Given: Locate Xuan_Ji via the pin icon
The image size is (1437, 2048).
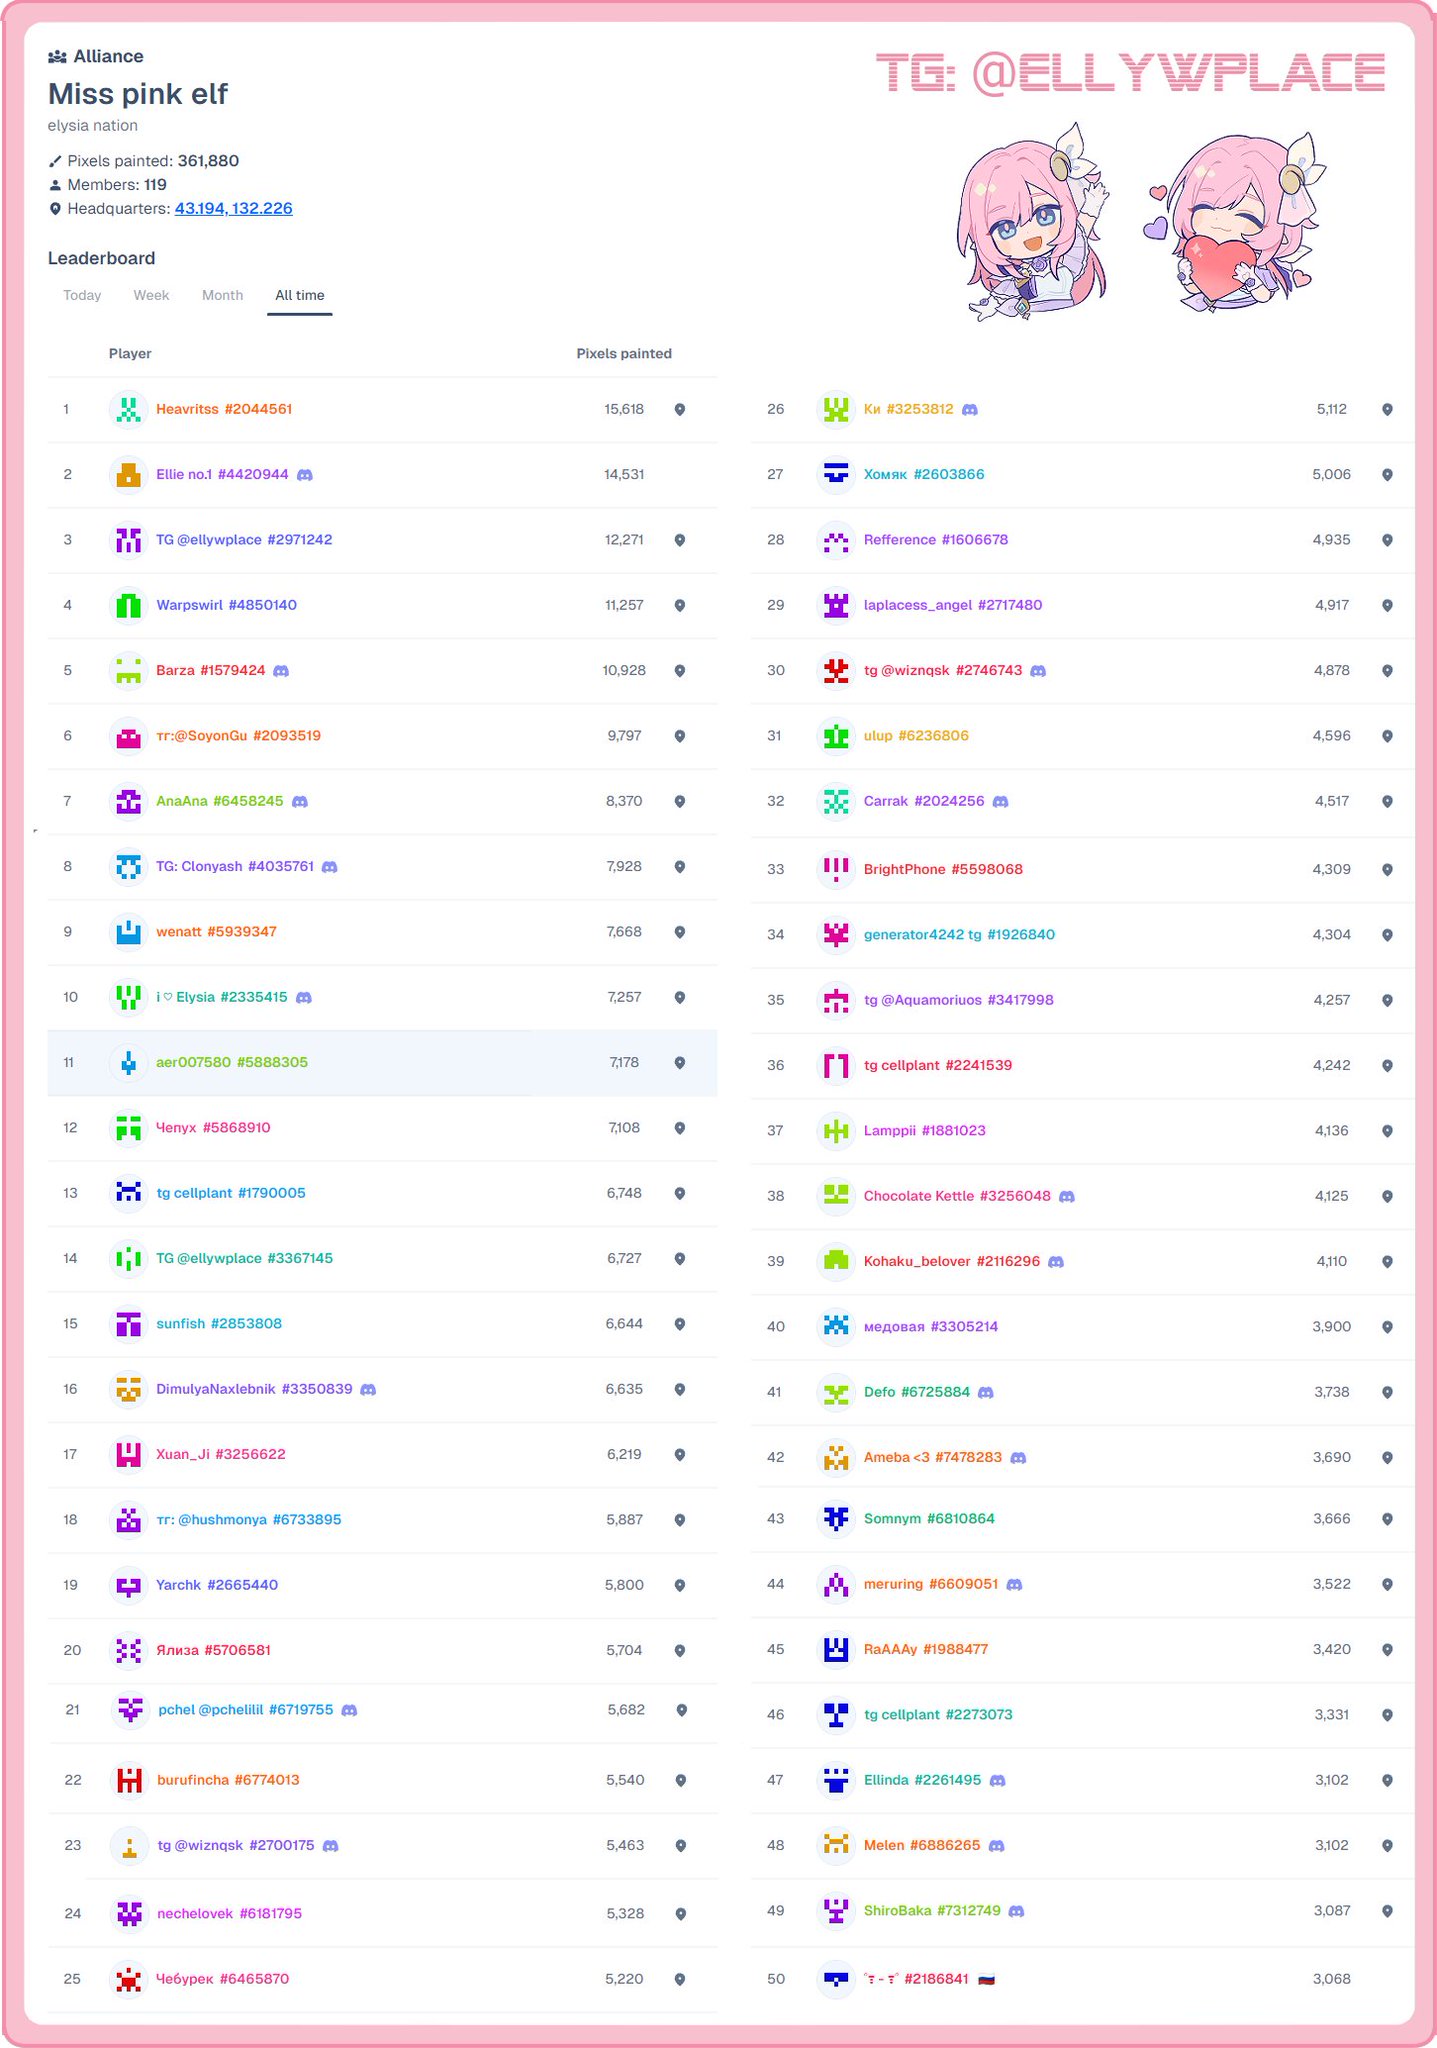Looking at the screenshot, I should pos(680,1455).
